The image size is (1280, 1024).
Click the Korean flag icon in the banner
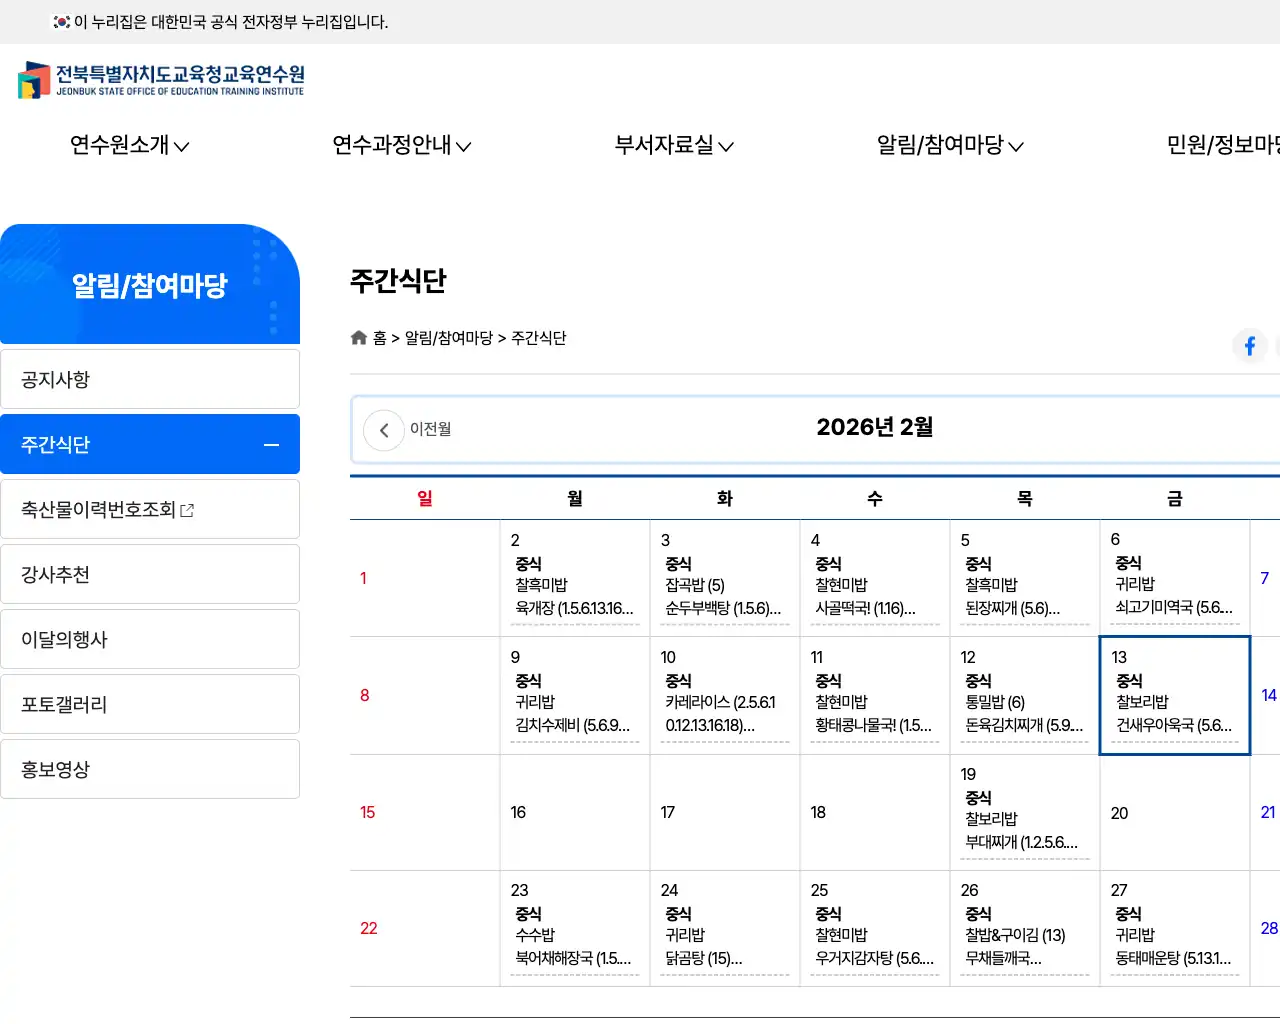59,21
